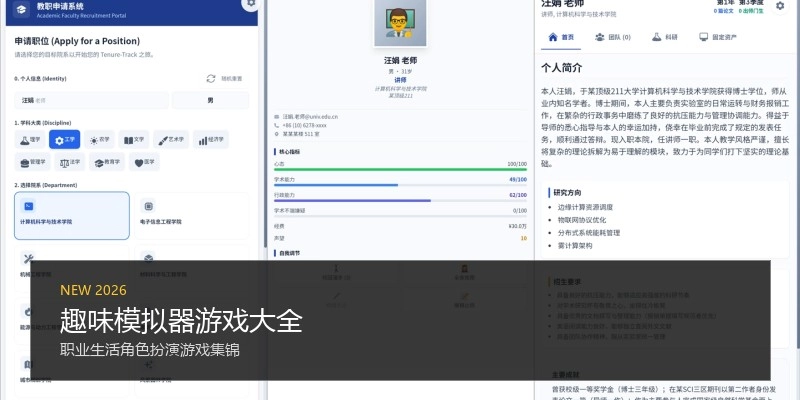Open the 科研 tab
This screenshot has width=800, height=400.
pos(665,37)
